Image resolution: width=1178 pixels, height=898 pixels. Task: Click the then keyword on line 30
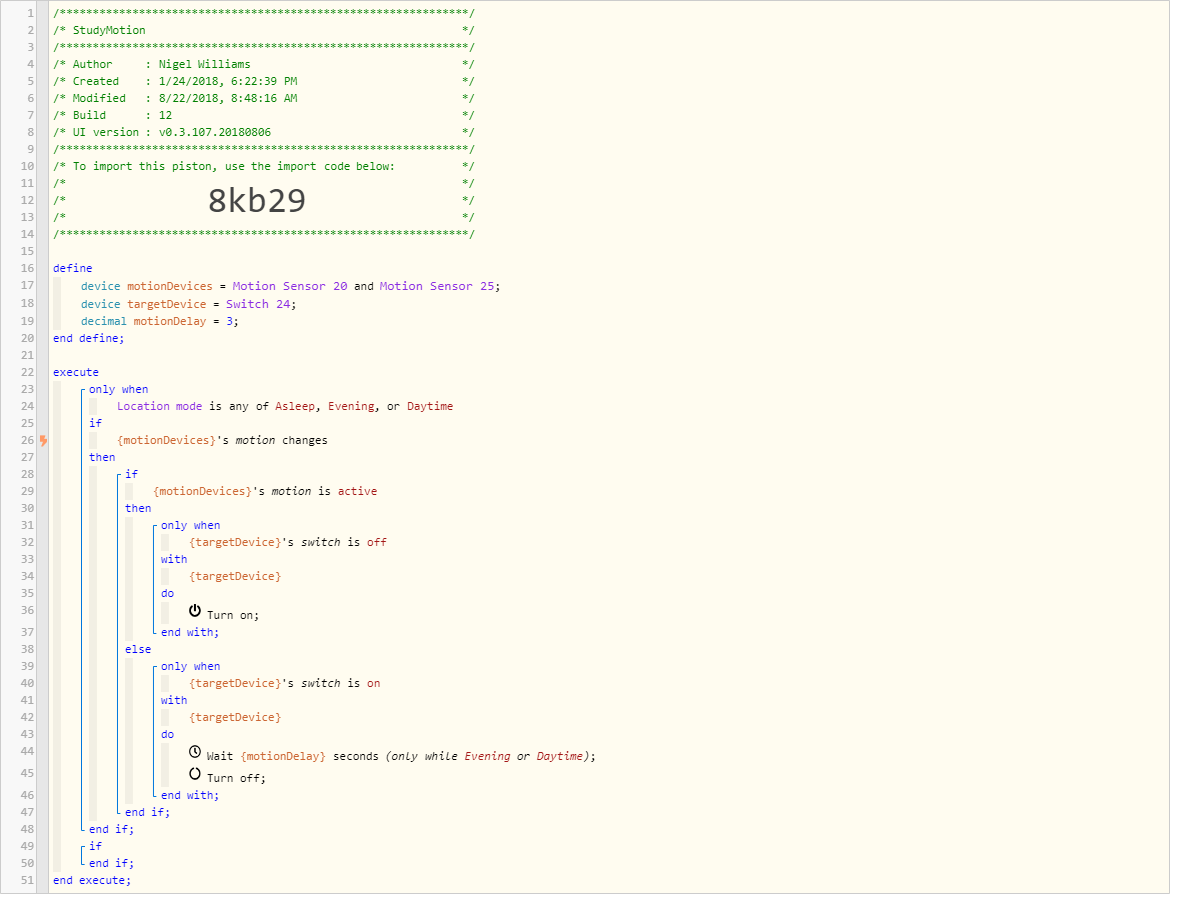click(138, 509)
